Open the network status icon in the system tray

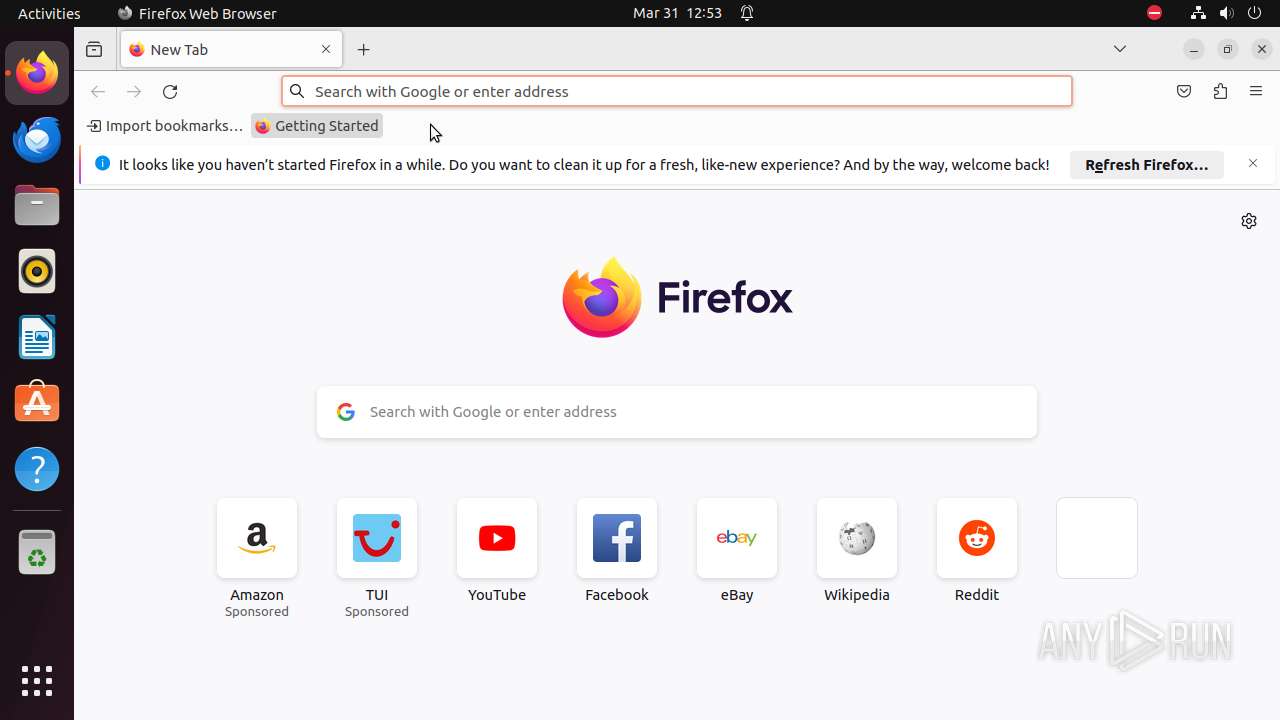[x=1198, y=13]
